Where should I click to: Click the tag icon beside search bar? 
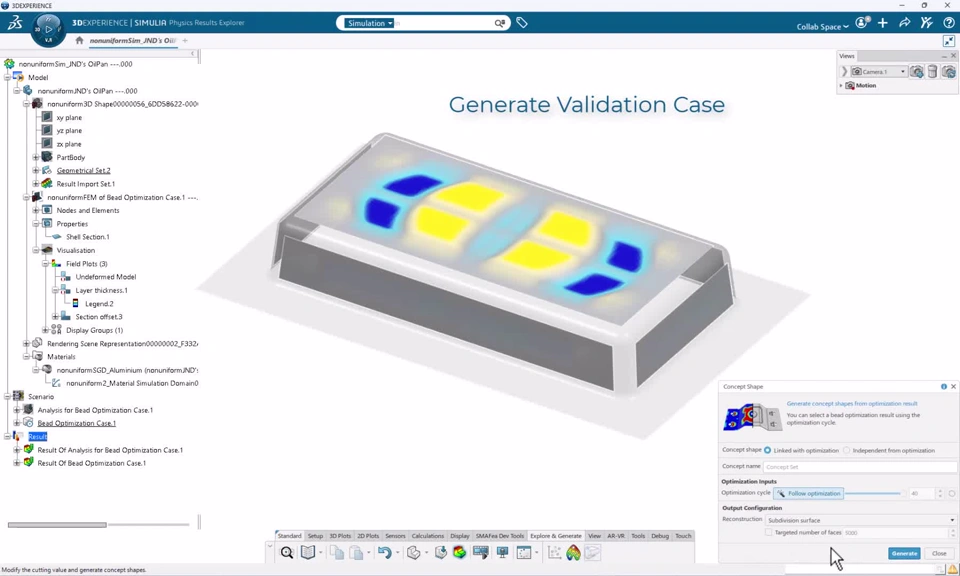coord(522,23)
